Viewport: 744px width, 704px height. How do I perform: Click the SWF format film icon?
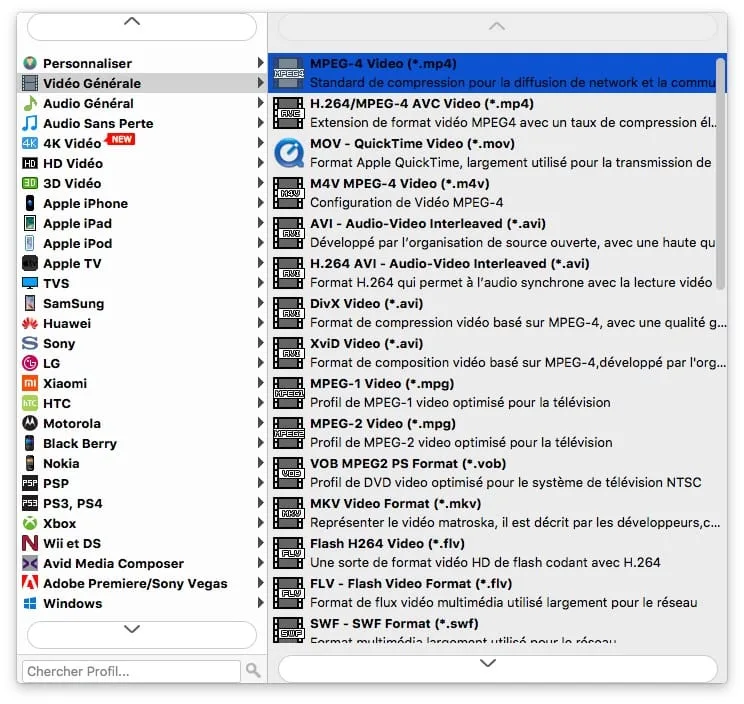289,630
